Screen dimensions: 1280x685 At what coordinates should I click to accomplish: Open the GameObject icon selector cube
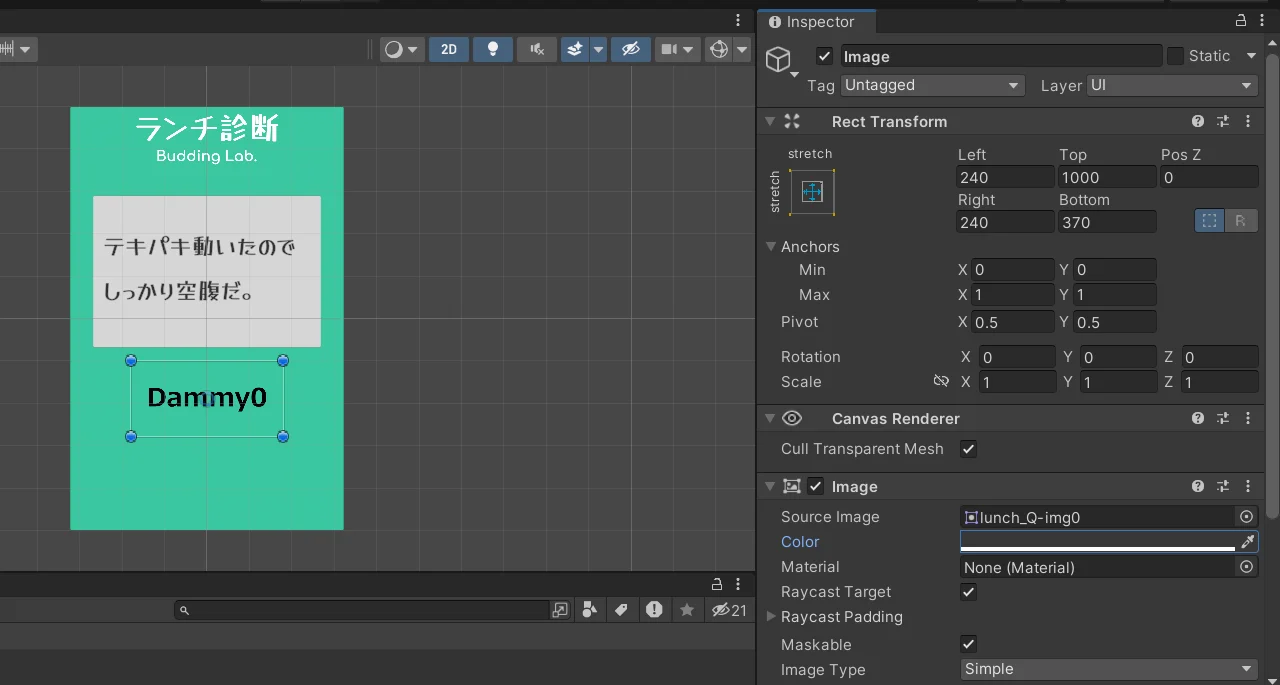click(781, 62)
